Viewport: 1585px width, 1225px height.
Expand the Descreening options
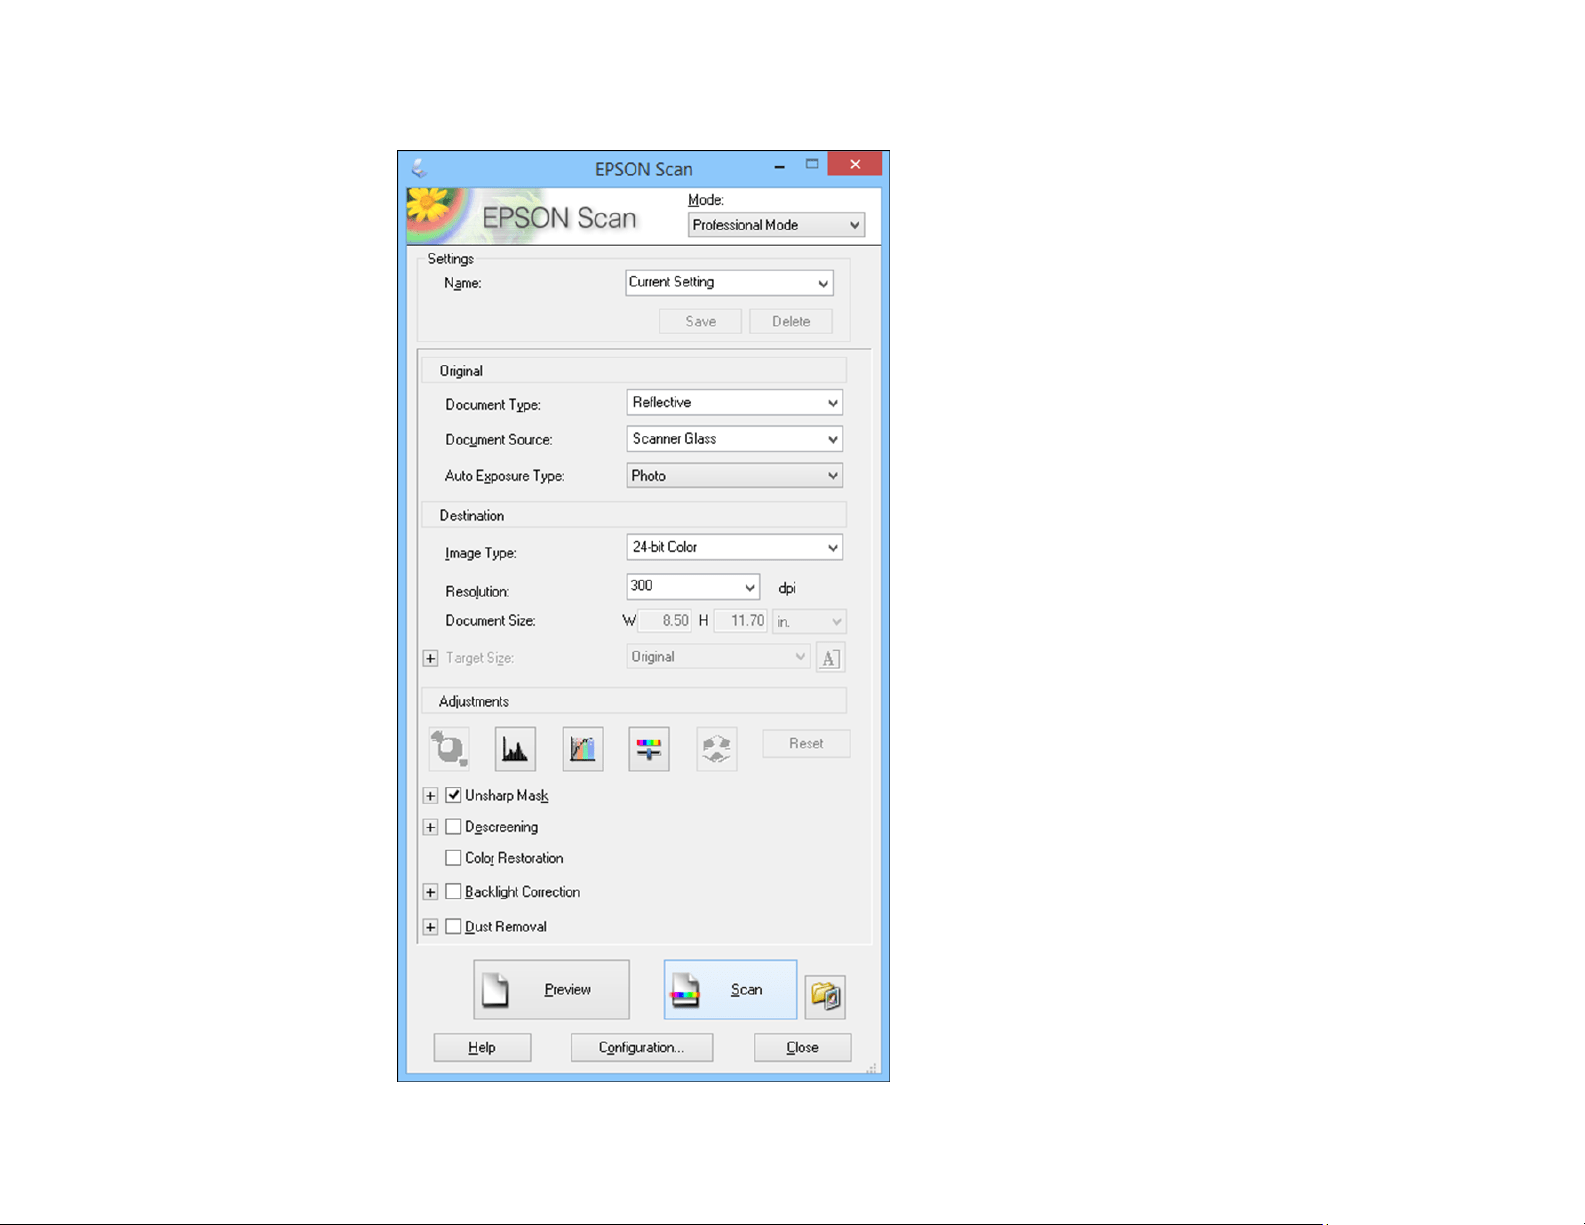pos(430,827)
